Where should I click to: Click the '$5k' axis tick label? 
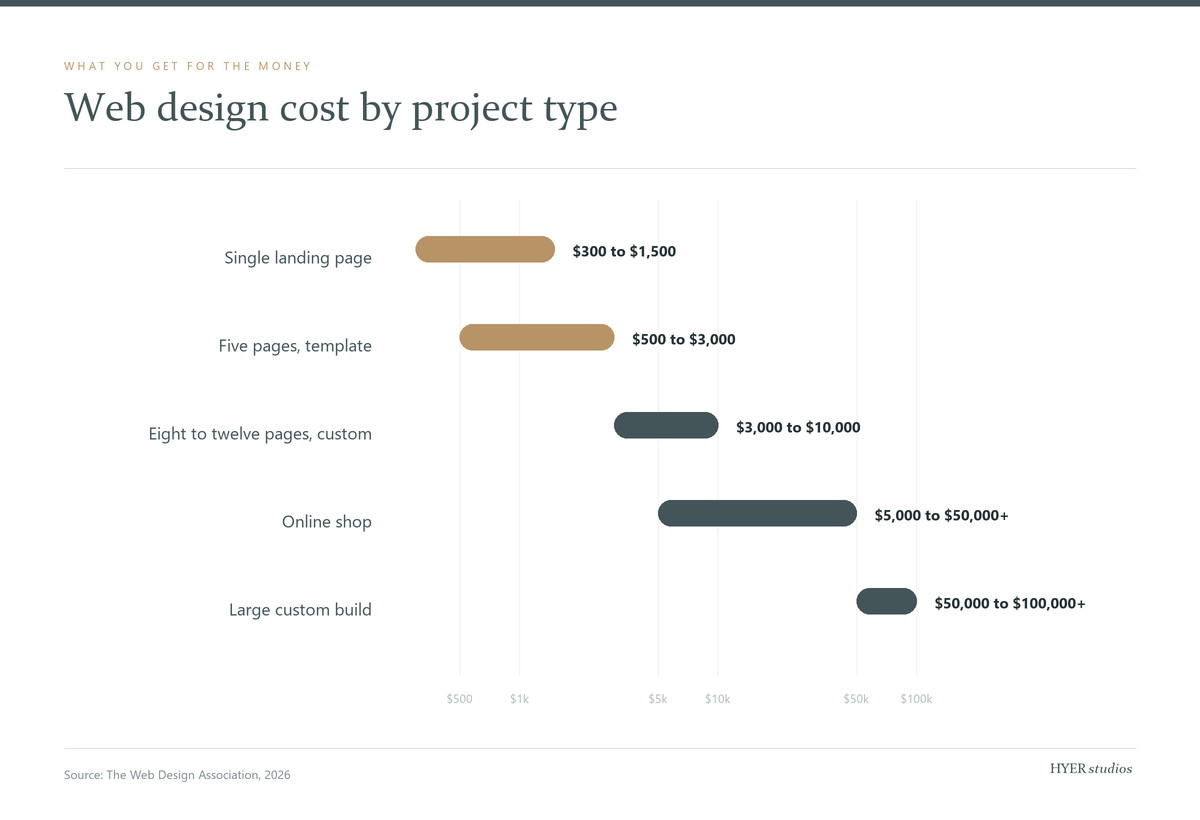pyautogui.click(x=658, y=699)
